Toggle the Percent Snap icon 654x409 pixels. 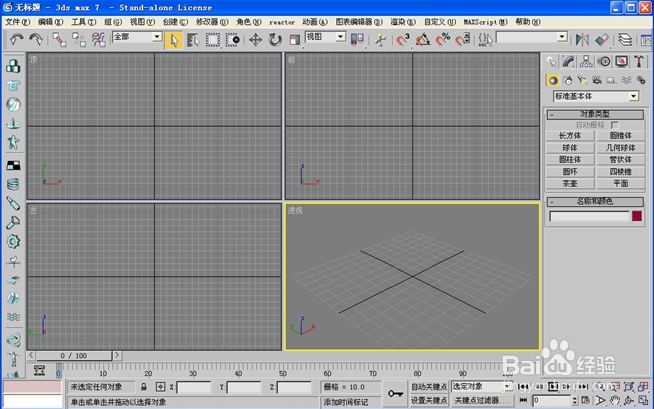[x=443, y=40]
